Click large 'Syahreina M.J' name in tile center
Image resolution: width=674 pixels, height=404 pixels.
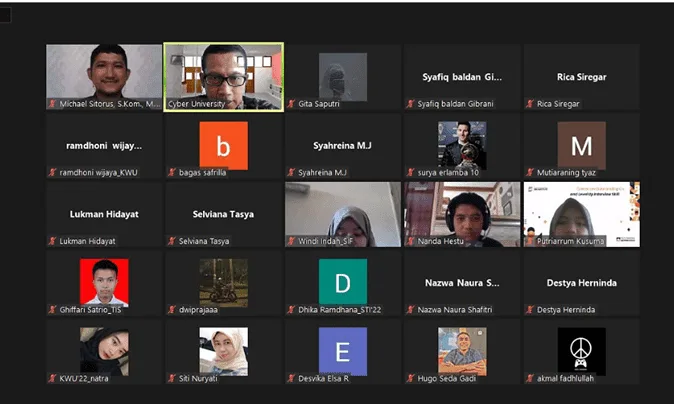click(x=343, y=146)
